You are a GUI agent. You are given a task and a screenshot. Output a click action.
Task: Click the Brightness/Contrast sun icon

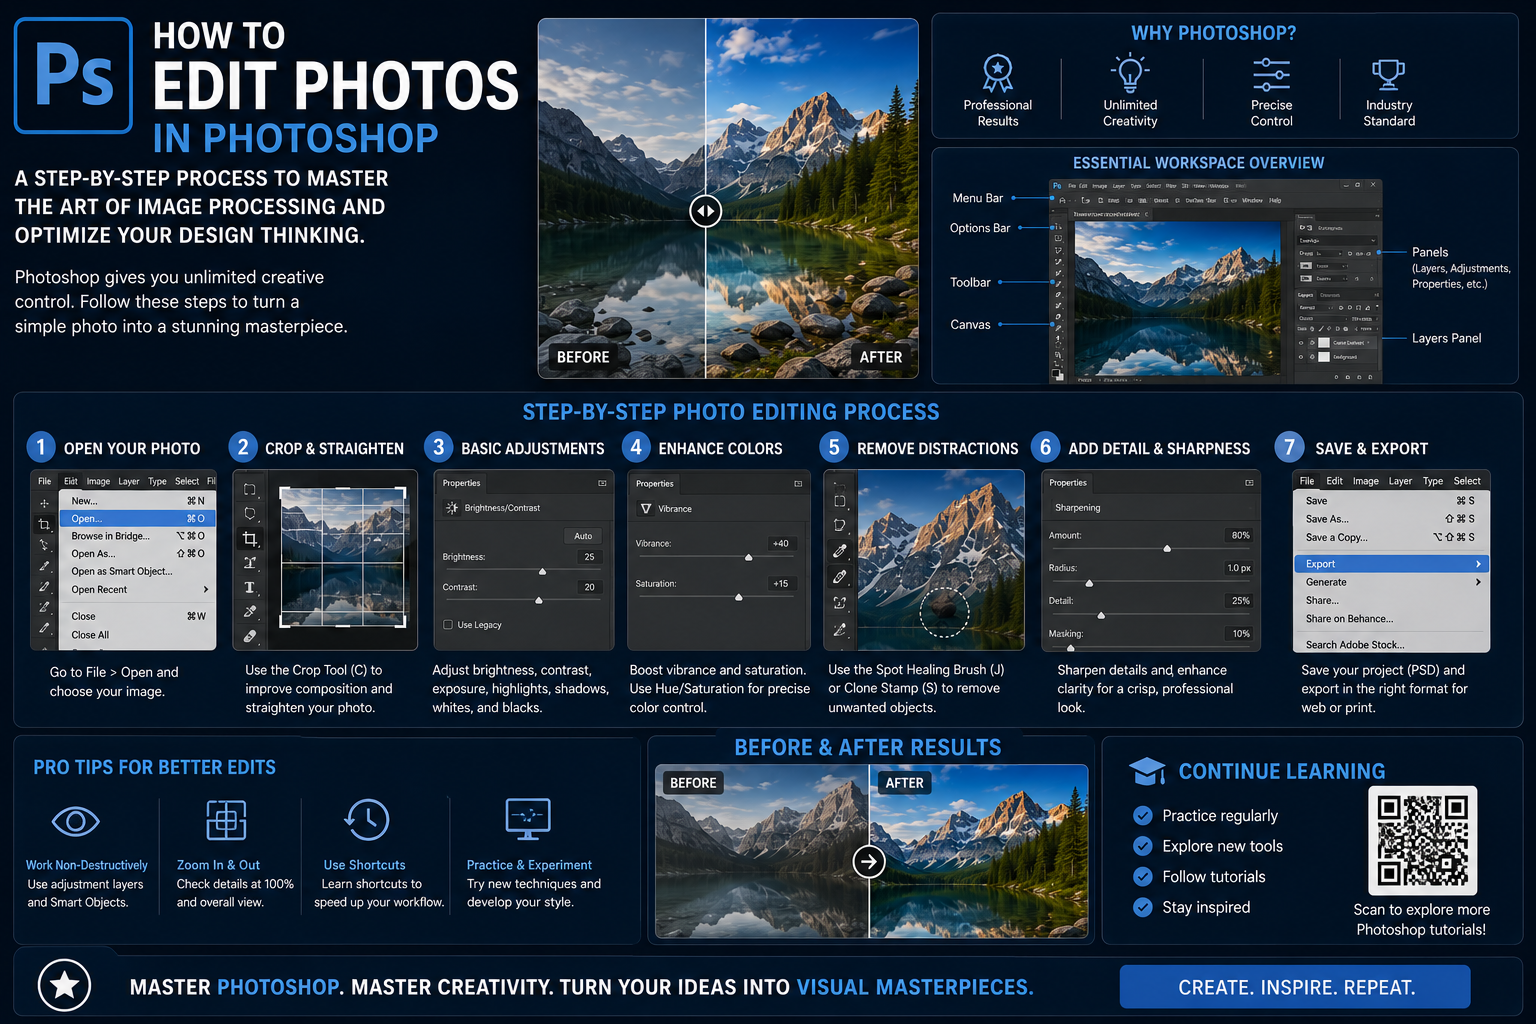pos(452,508)
